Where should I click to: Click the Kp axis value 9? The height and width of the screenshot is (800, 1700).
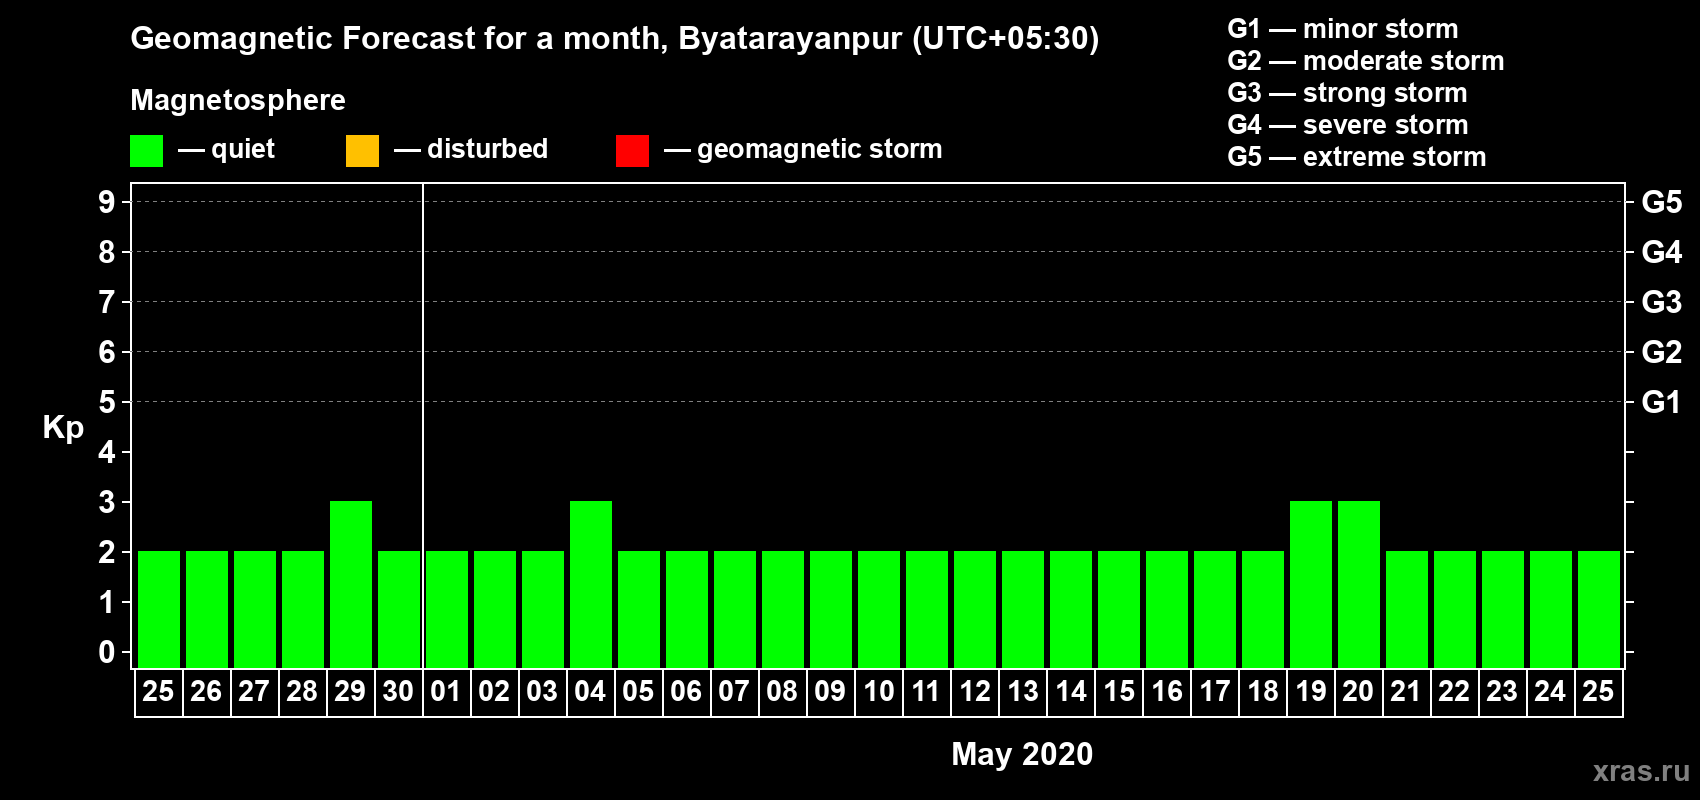tap(107, 202)
